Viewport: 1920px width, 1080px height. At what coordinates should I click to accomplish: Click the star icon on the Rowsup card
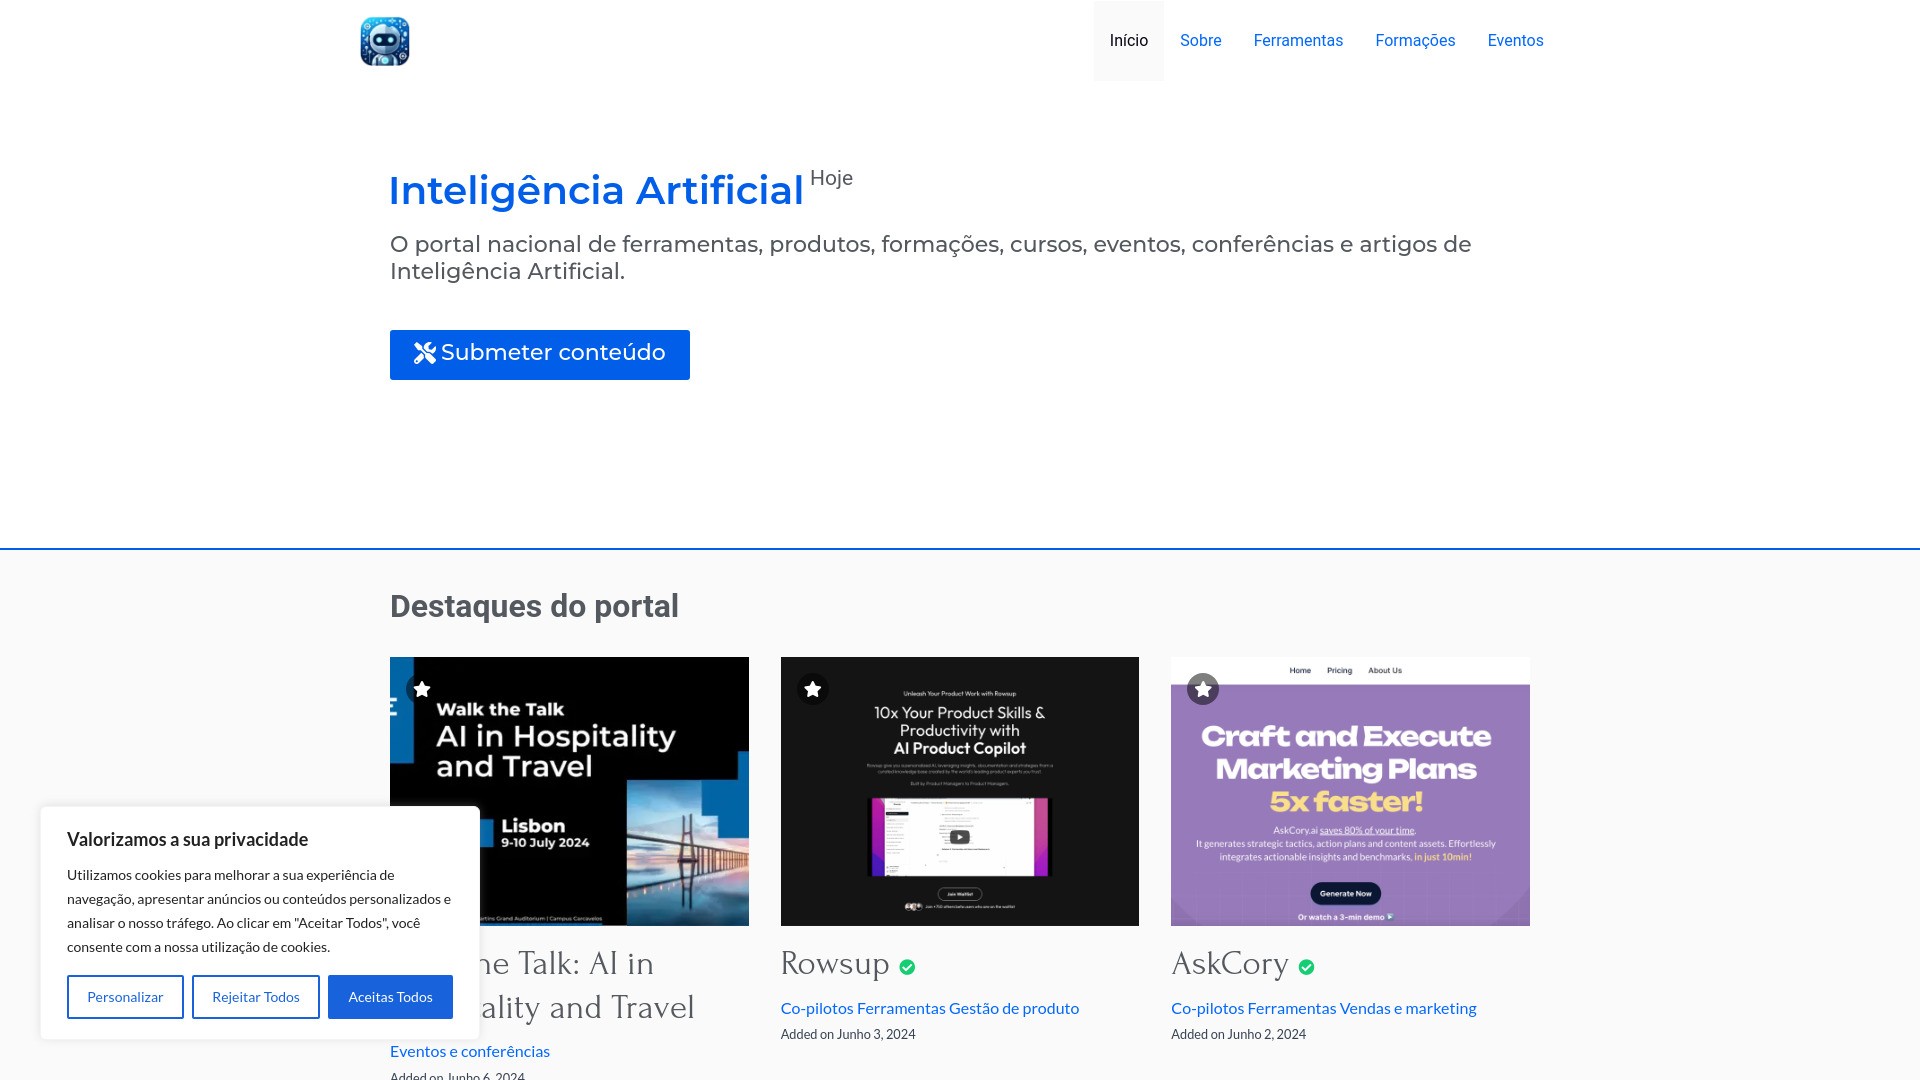pyautogui.click(x=812, y=689)
